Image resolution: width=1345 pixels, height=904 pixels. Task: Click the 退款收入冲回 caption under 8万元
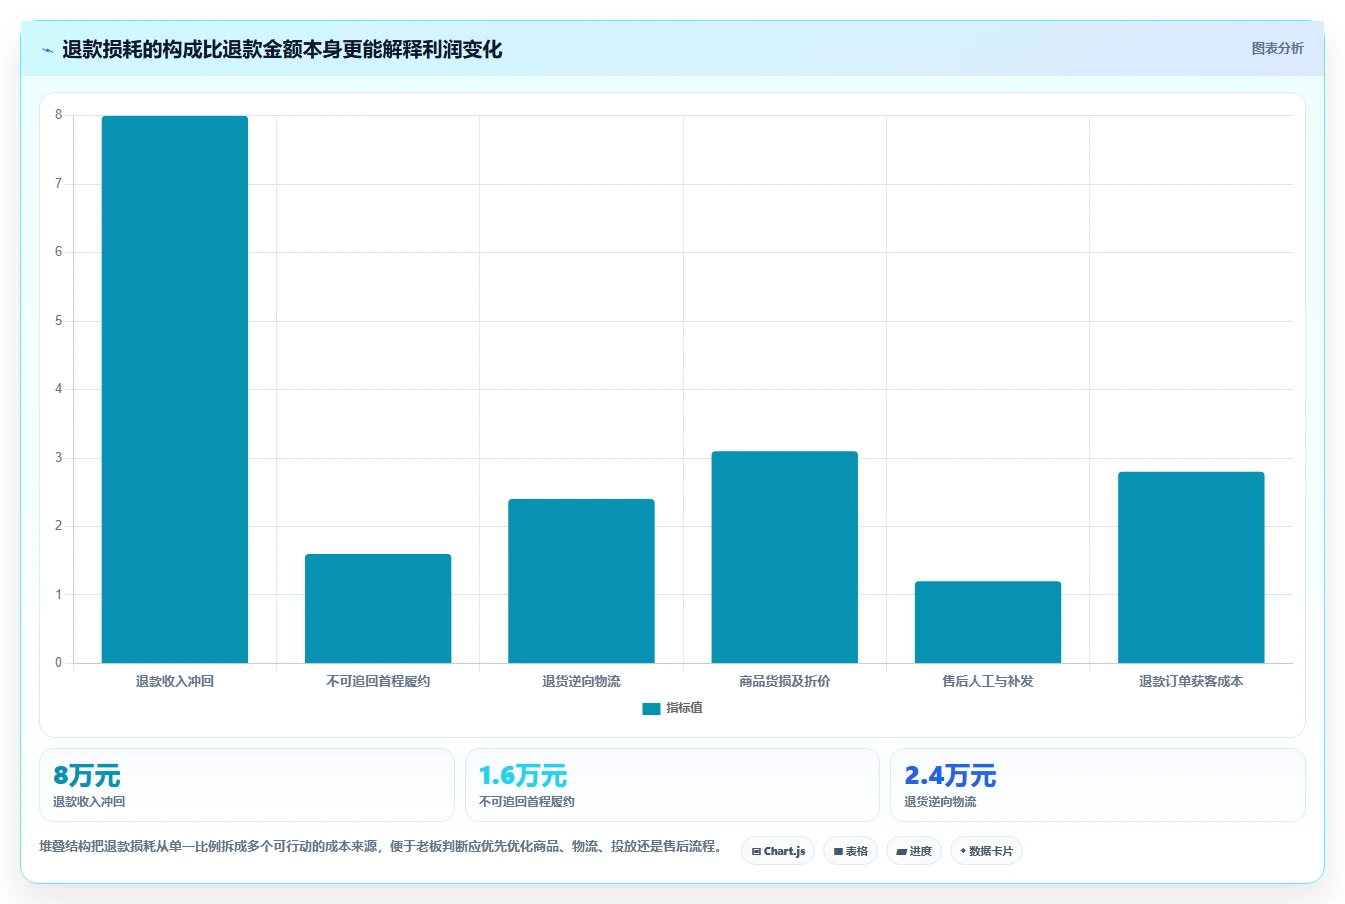tap(89, 802)
